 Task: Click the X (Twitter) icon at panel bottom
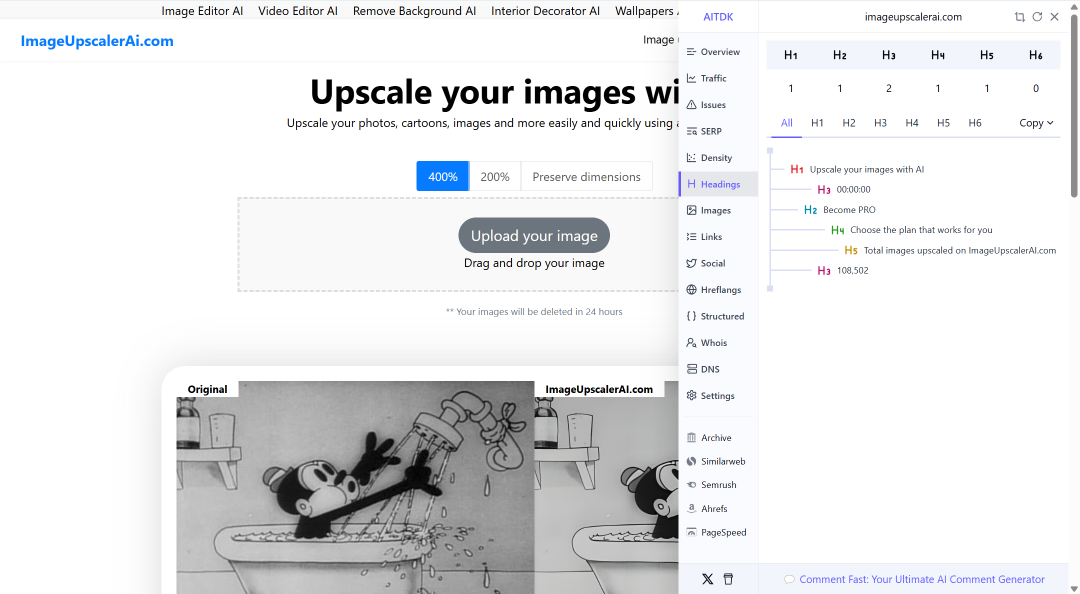pyautogui.click(x=707, y=579)
